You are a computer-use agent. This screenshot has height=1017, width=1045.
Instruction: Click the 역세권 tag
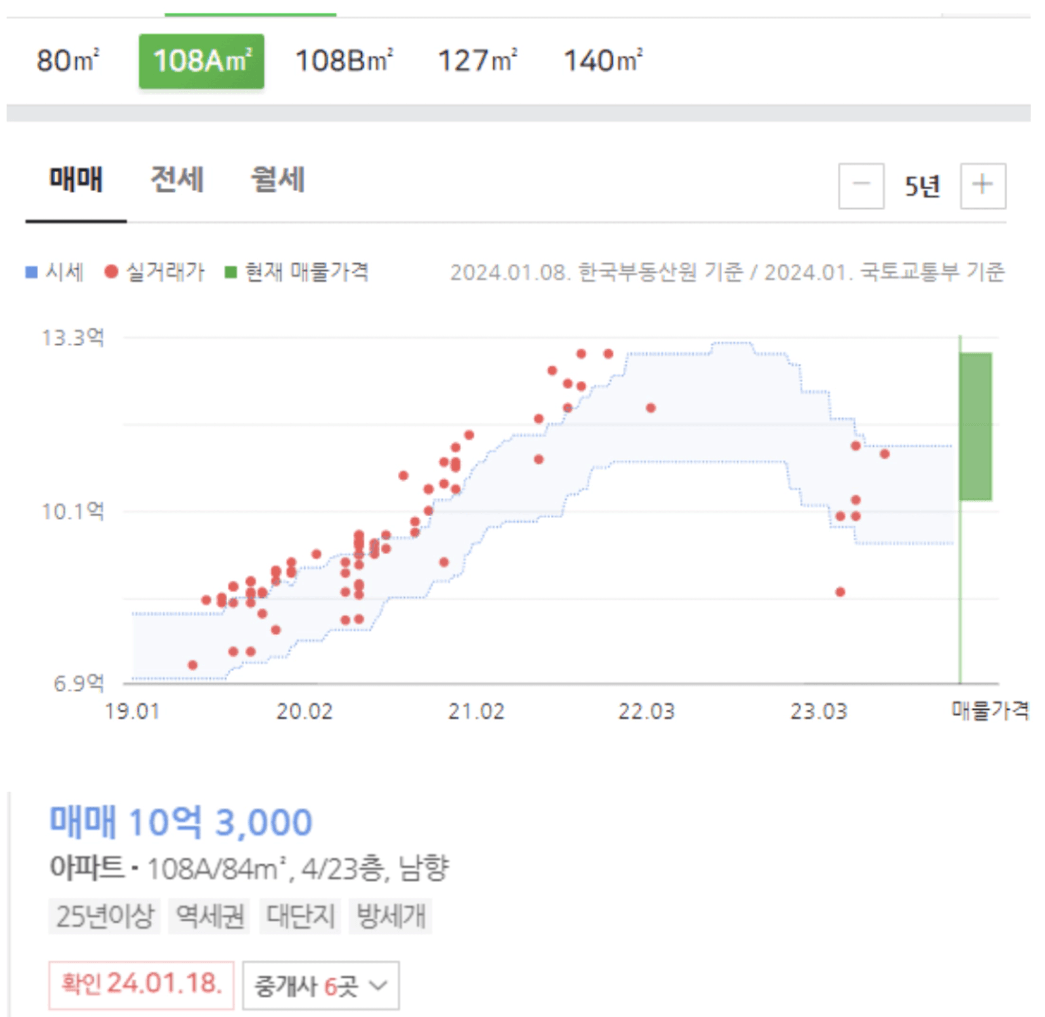[x=209, y=916]
